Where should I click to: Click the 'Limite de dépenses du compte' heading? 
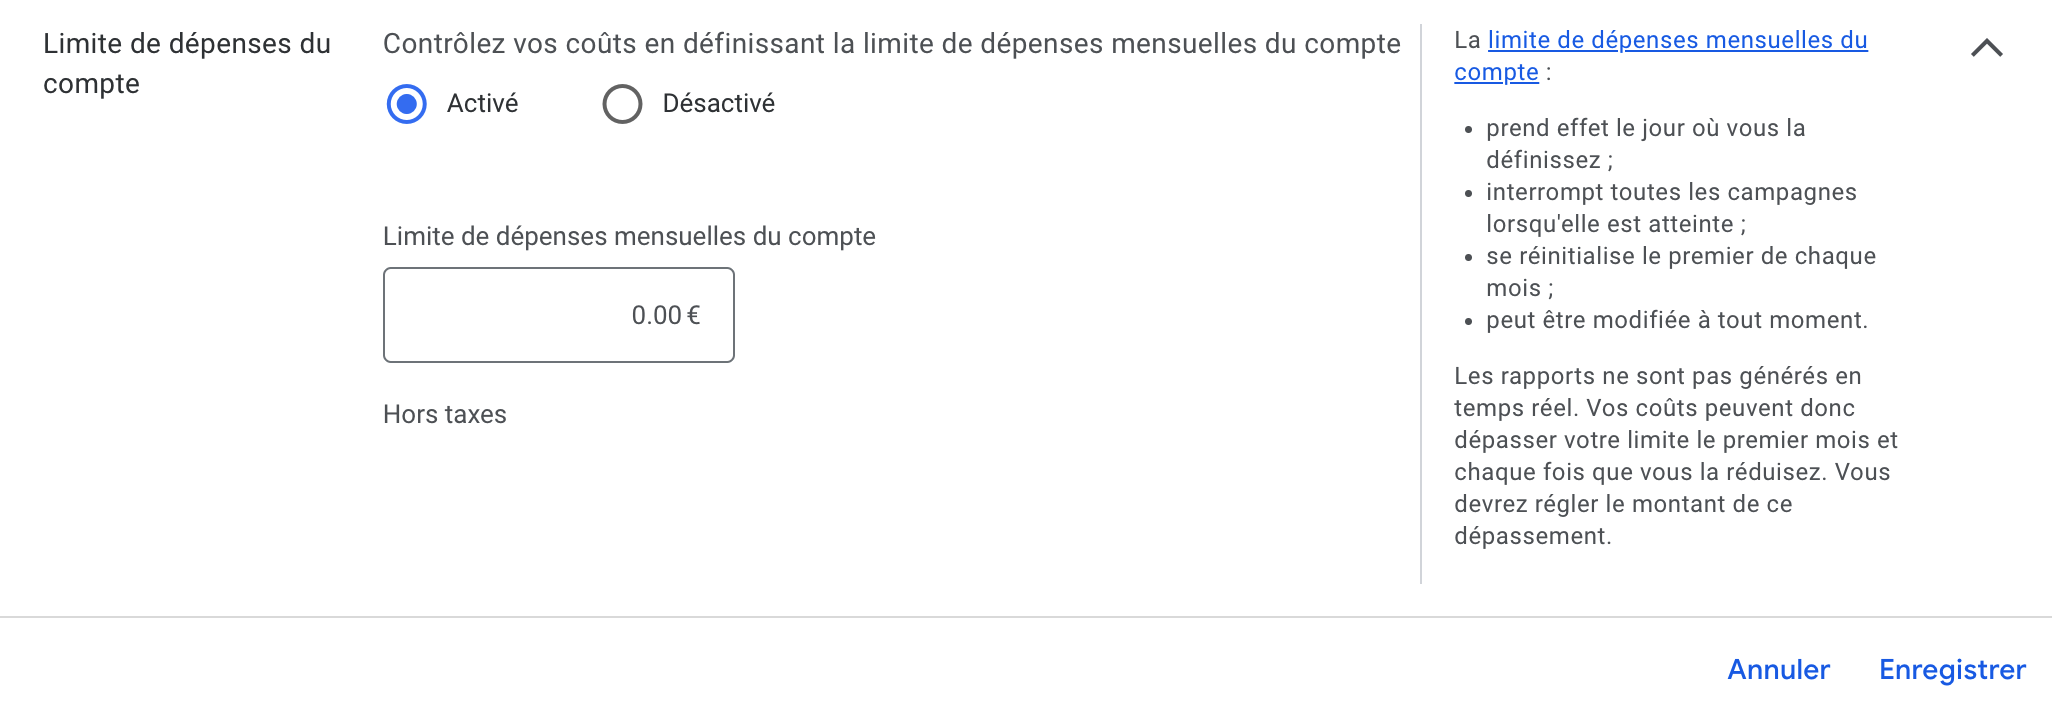pos(186,63)
